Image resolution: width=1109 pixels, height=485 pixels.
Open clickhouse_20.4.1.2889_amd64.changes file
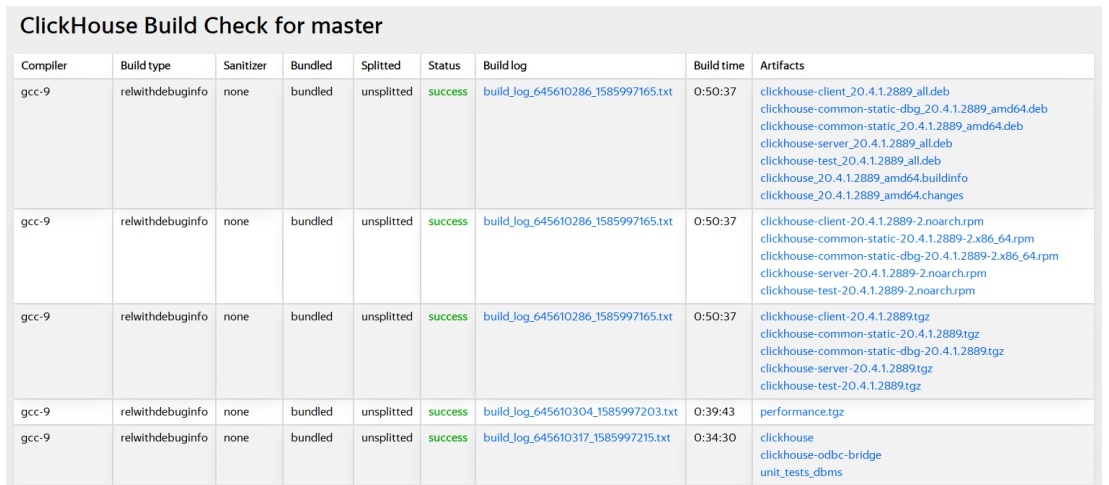pyautogui.click(x=861, y=195)
